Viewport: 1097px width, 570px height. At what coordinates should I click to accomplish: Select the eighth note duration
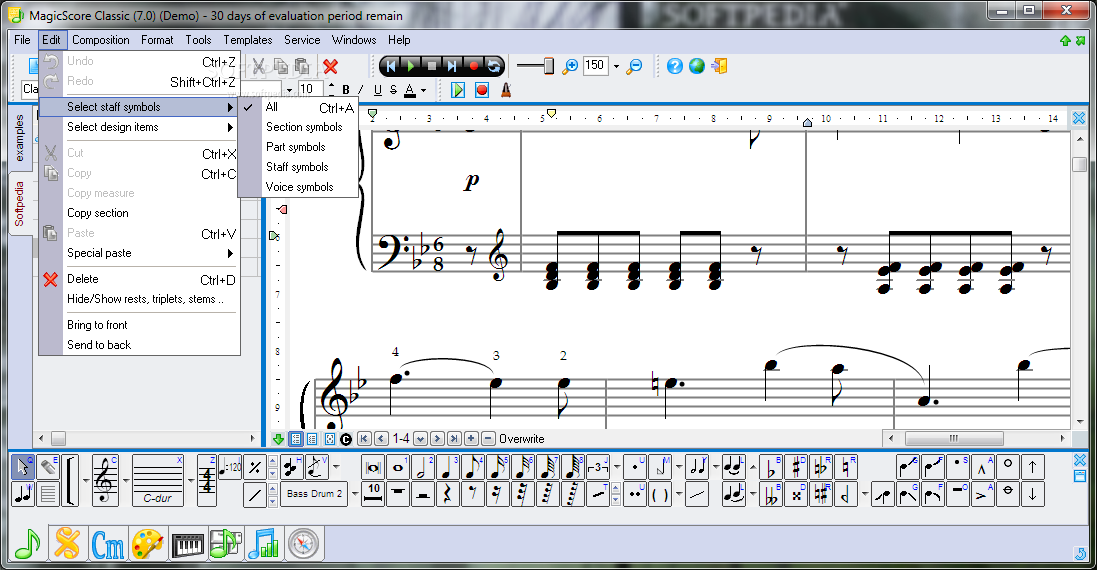pyautogui.click(x=472, y=467)
